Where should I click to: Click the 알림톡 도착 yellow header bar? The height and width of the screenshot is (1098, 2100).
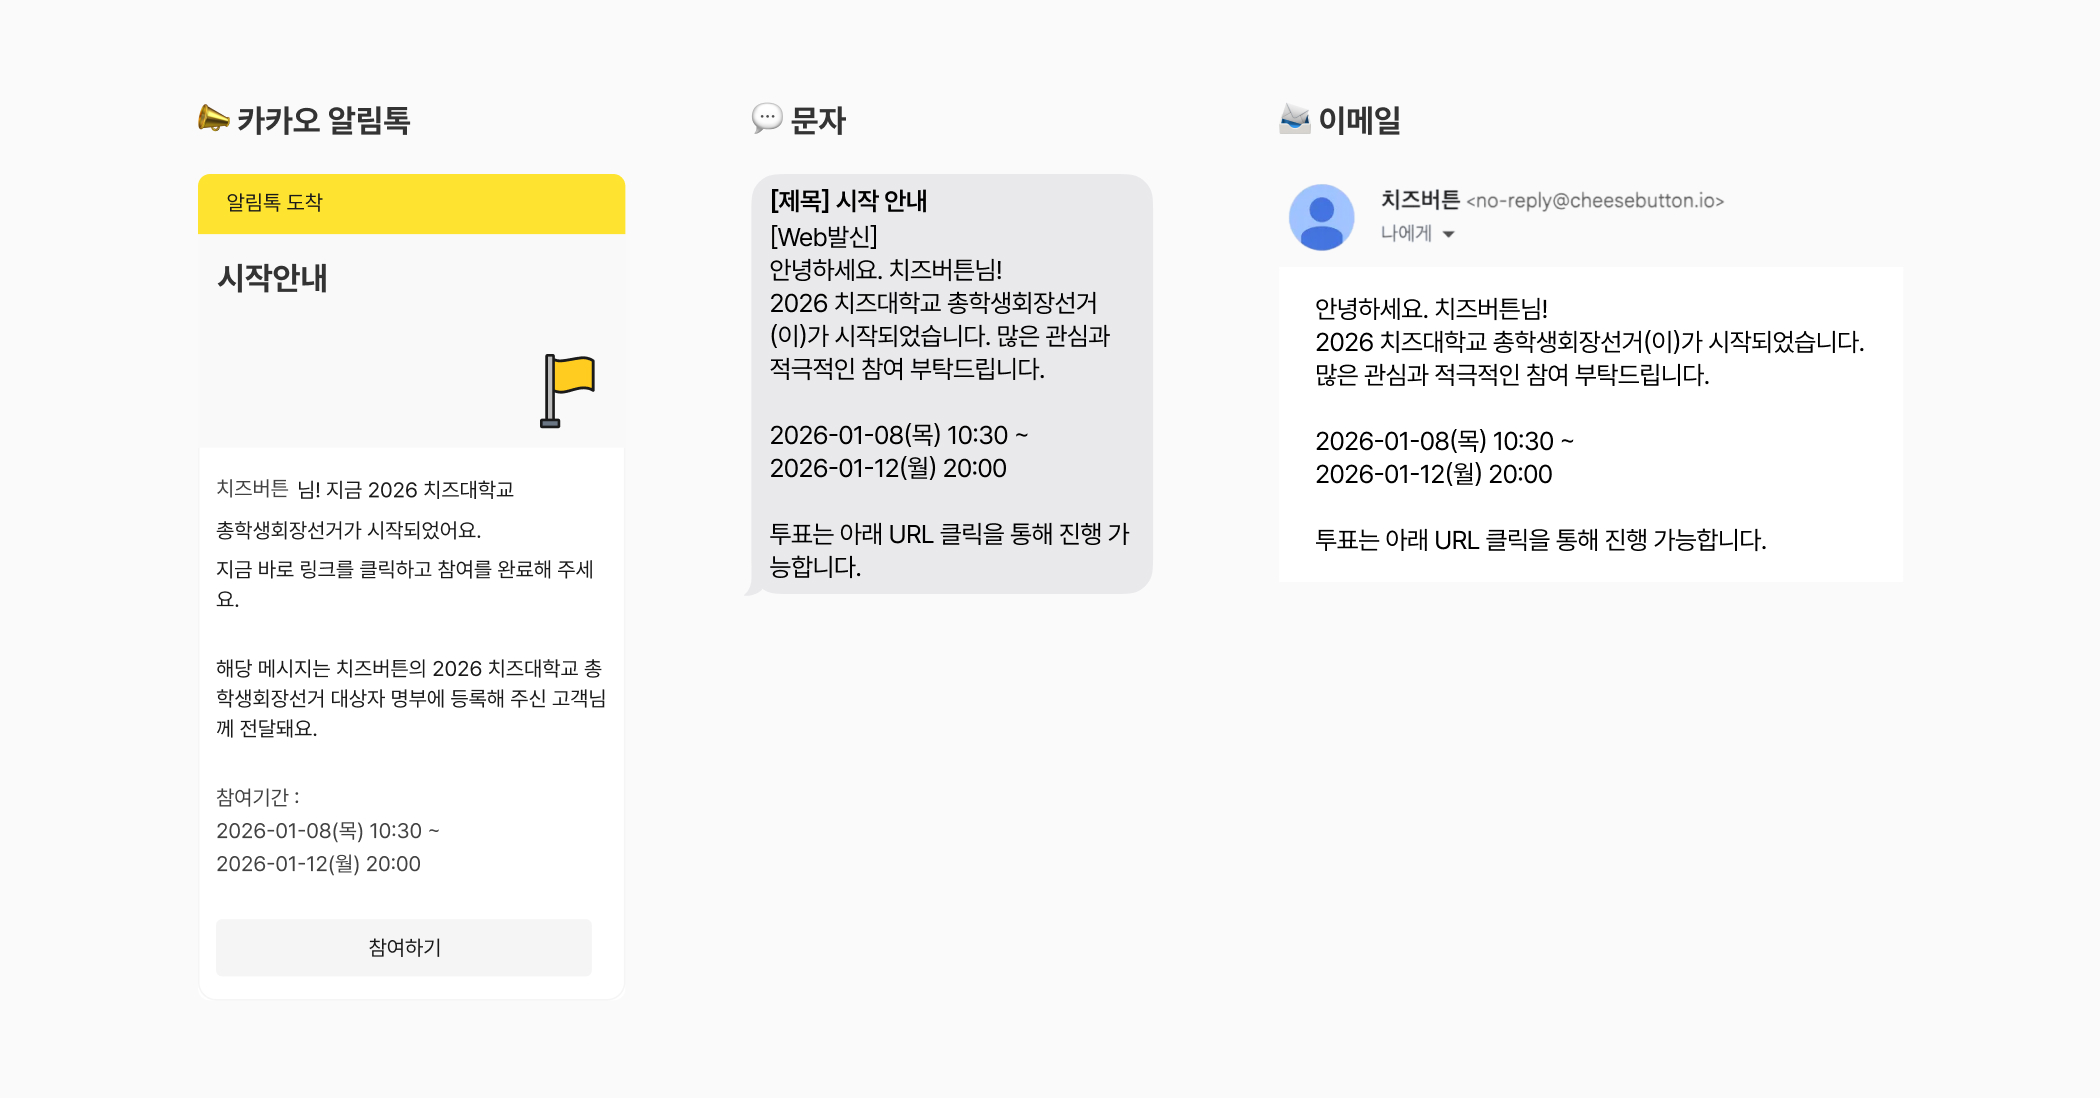pyautogui.click(x=411, y=203)
